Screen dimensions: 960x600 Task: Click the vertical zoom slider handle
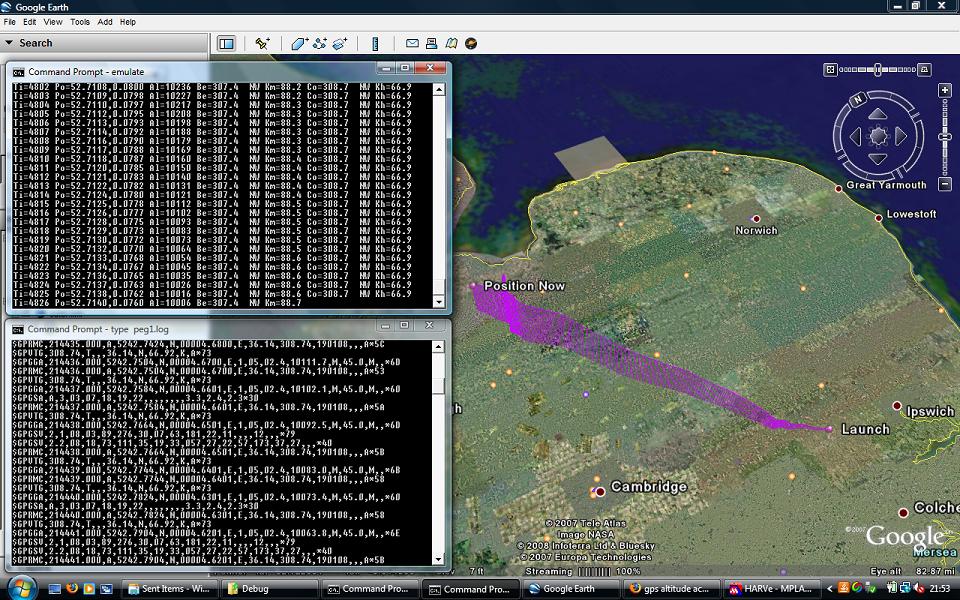tap(945, 137)
